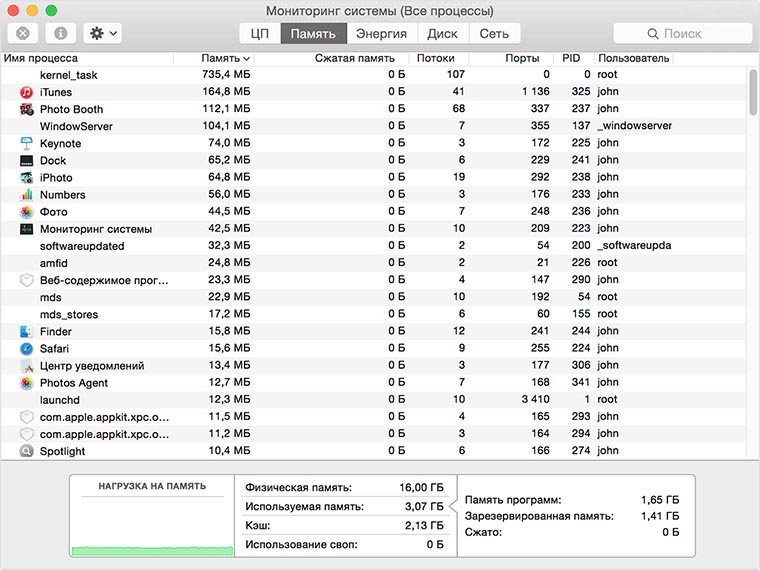
Task: Click the Photo Booth icon
Action: tap(27, 109)
